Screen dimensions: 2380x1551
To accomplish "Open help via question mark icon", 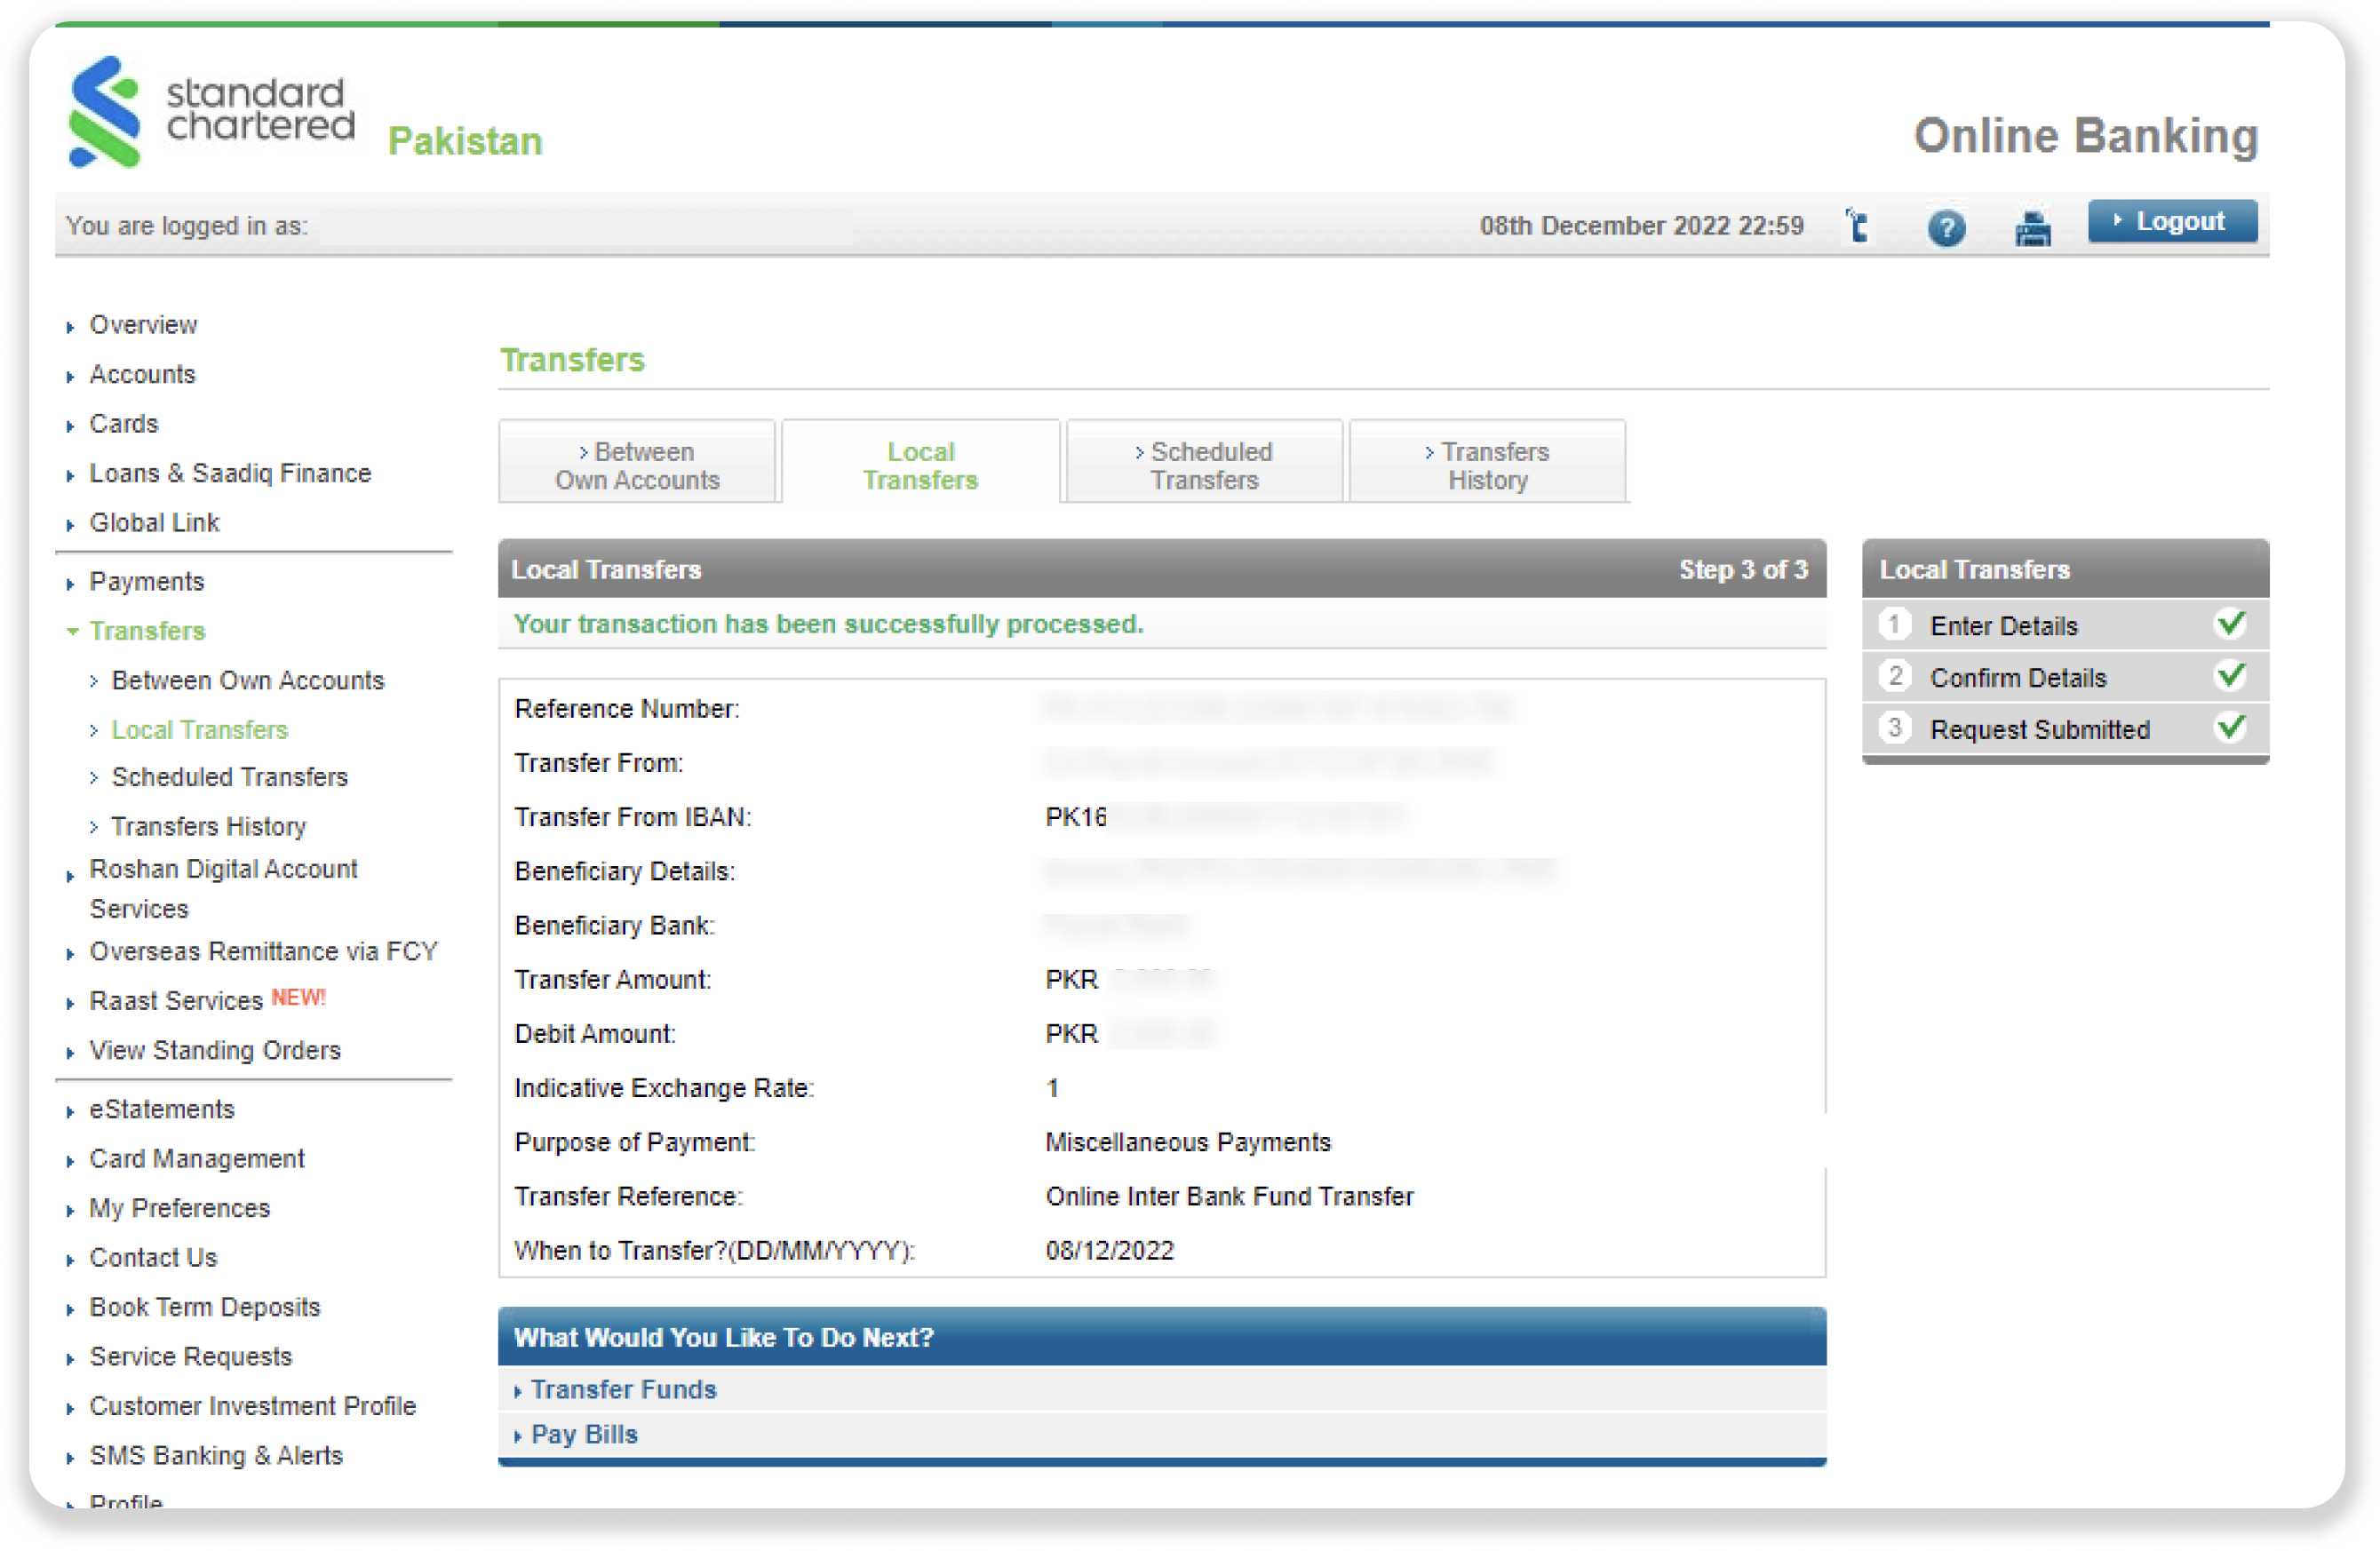I will pos(1945,228).
